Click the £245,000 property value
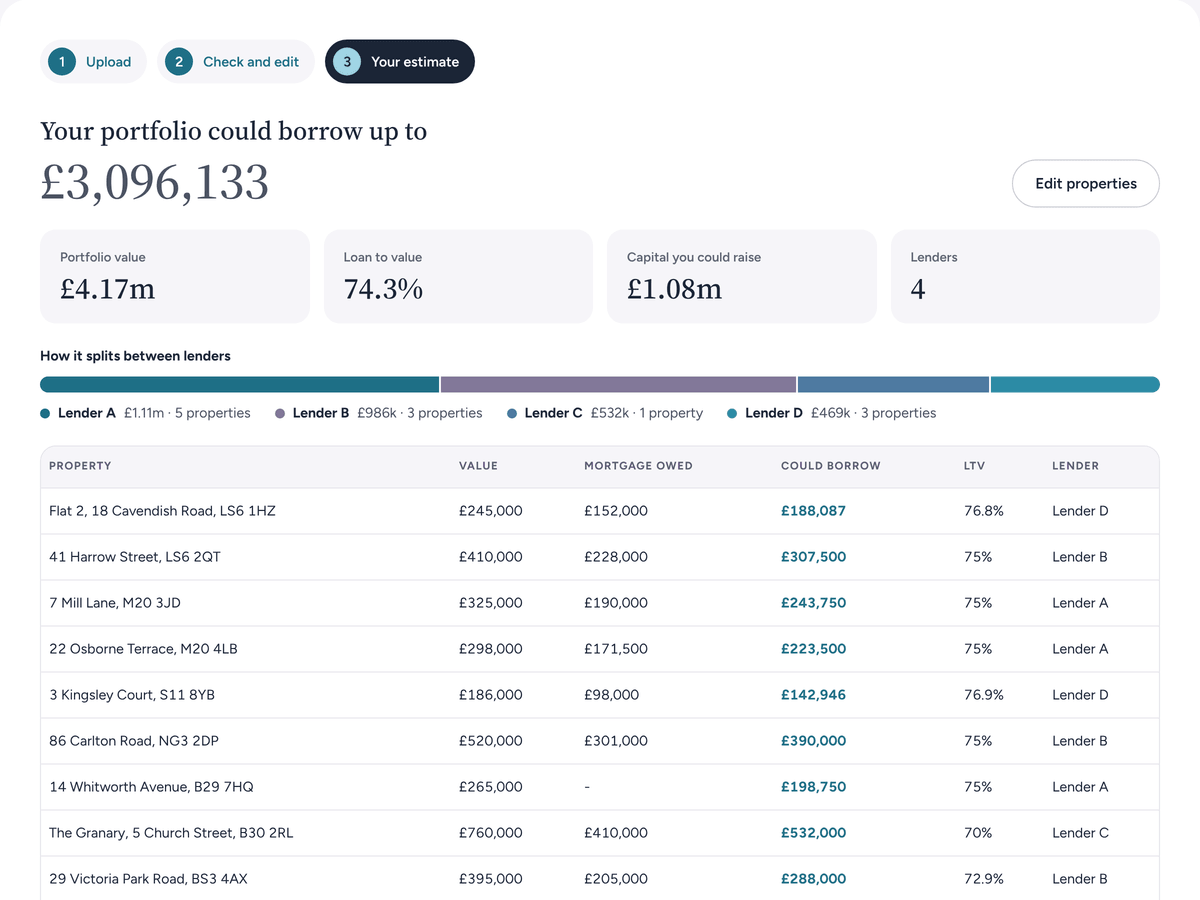Image resolution: width=1200 pixels, height=900 pixels. (x=491, y=511)
